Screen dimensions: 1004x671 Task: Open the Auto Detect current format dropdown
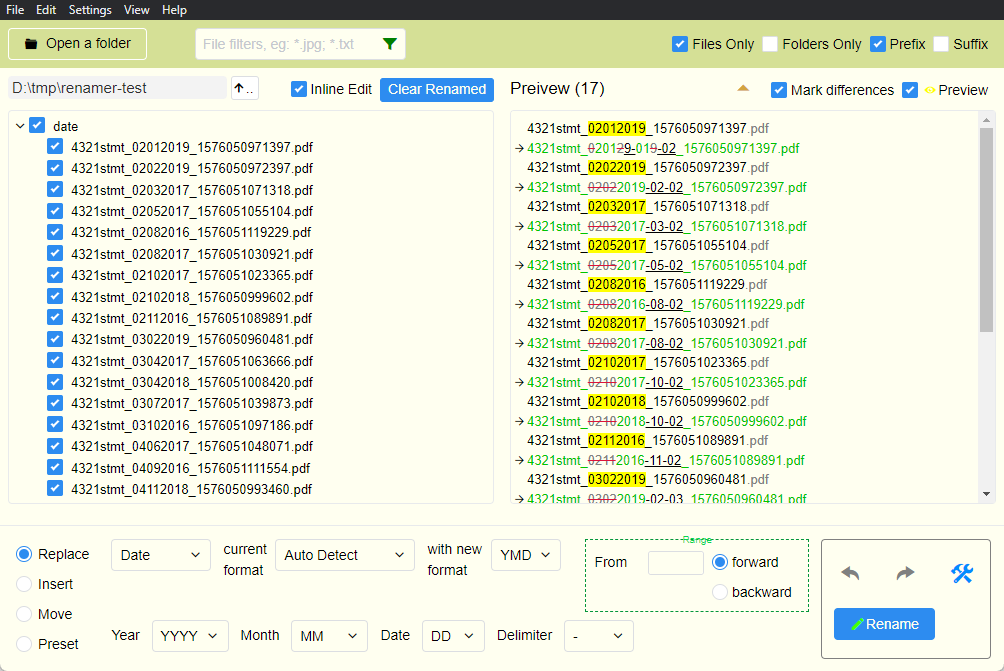(x=345, y=555)
